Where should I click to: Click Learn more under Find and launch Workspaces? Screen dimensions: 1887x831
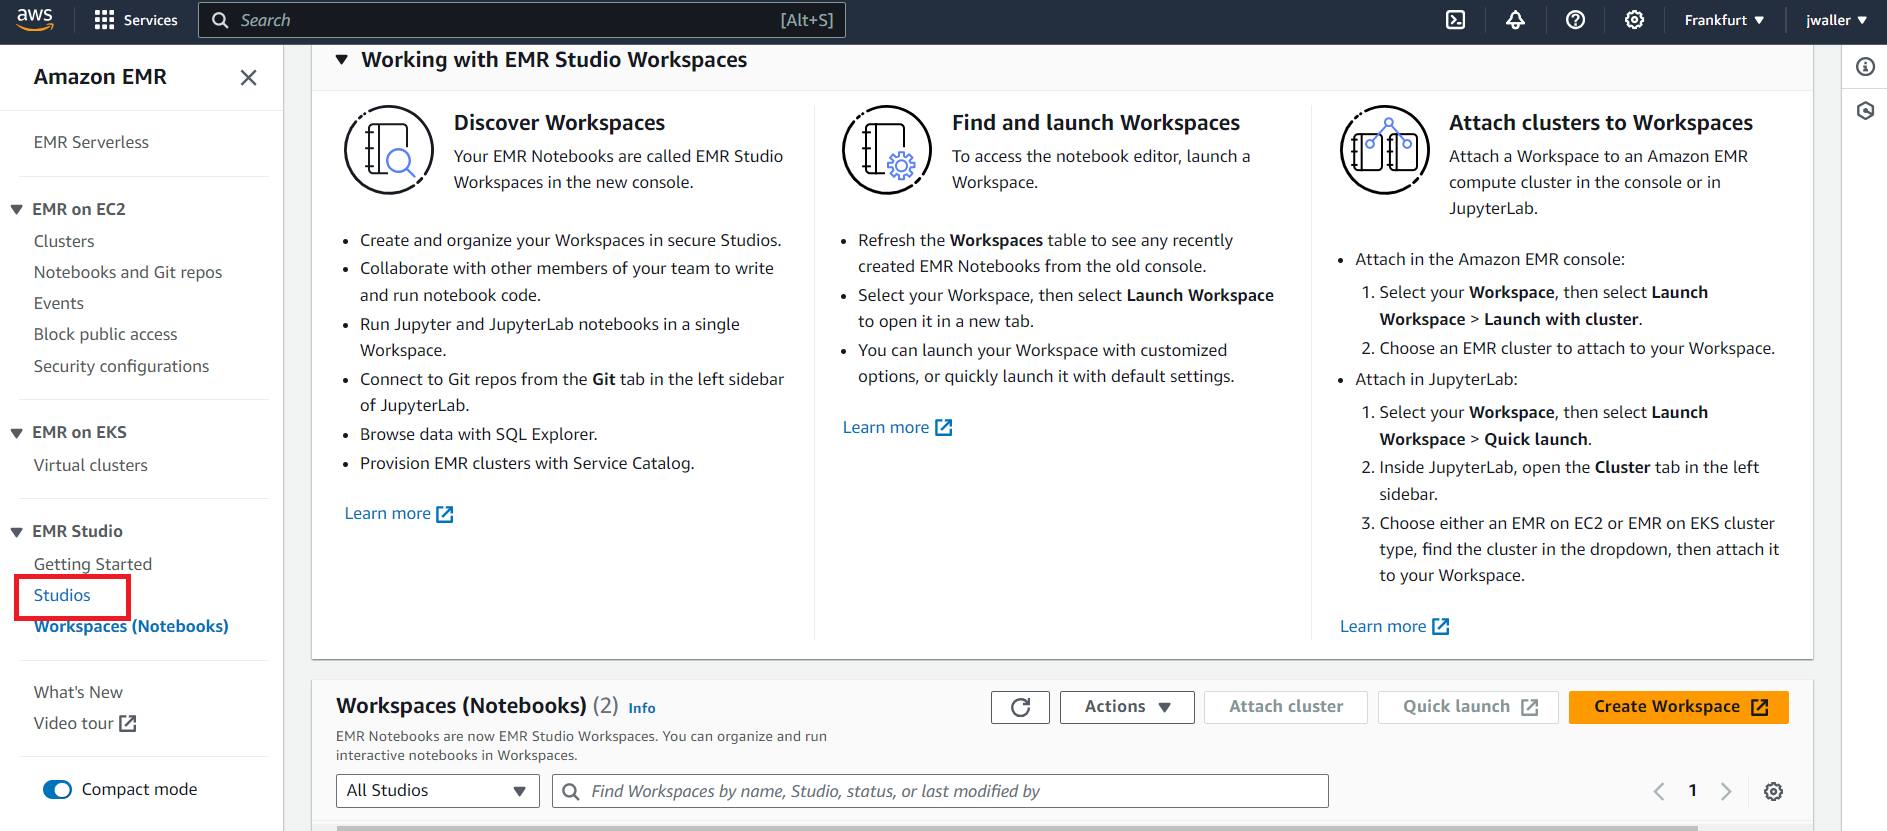pos(897,428)
